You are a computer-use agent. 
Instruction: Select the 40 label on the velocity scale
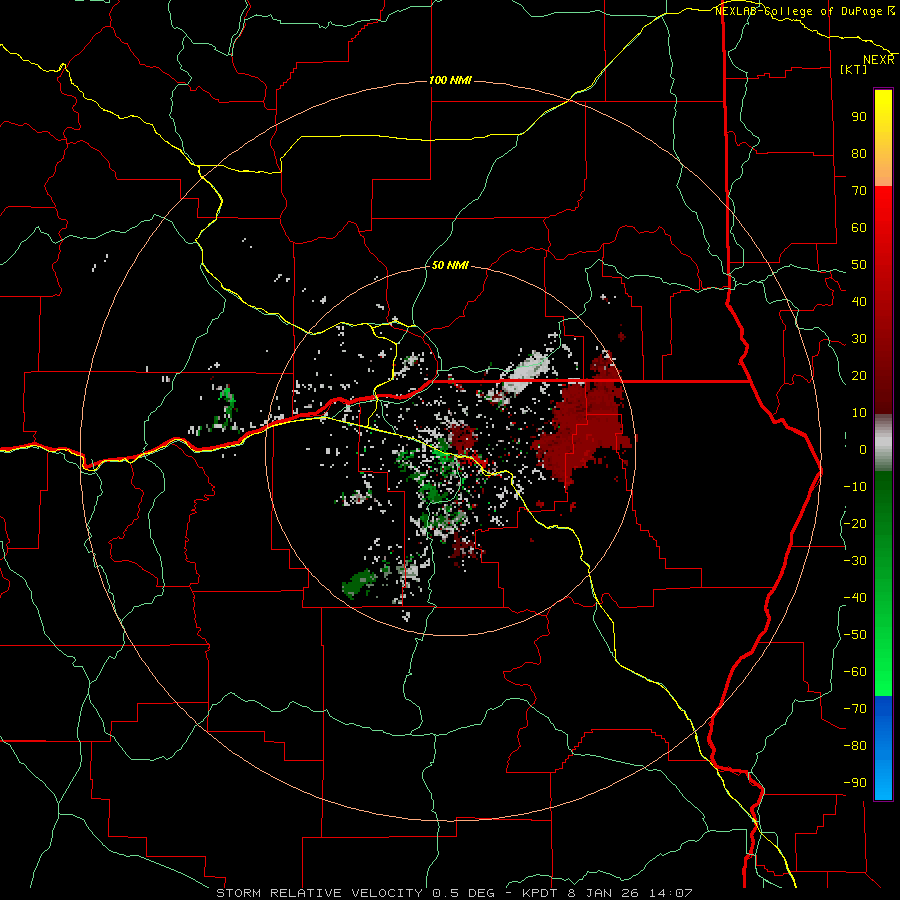pyautogui.click(x=859, y=301)
